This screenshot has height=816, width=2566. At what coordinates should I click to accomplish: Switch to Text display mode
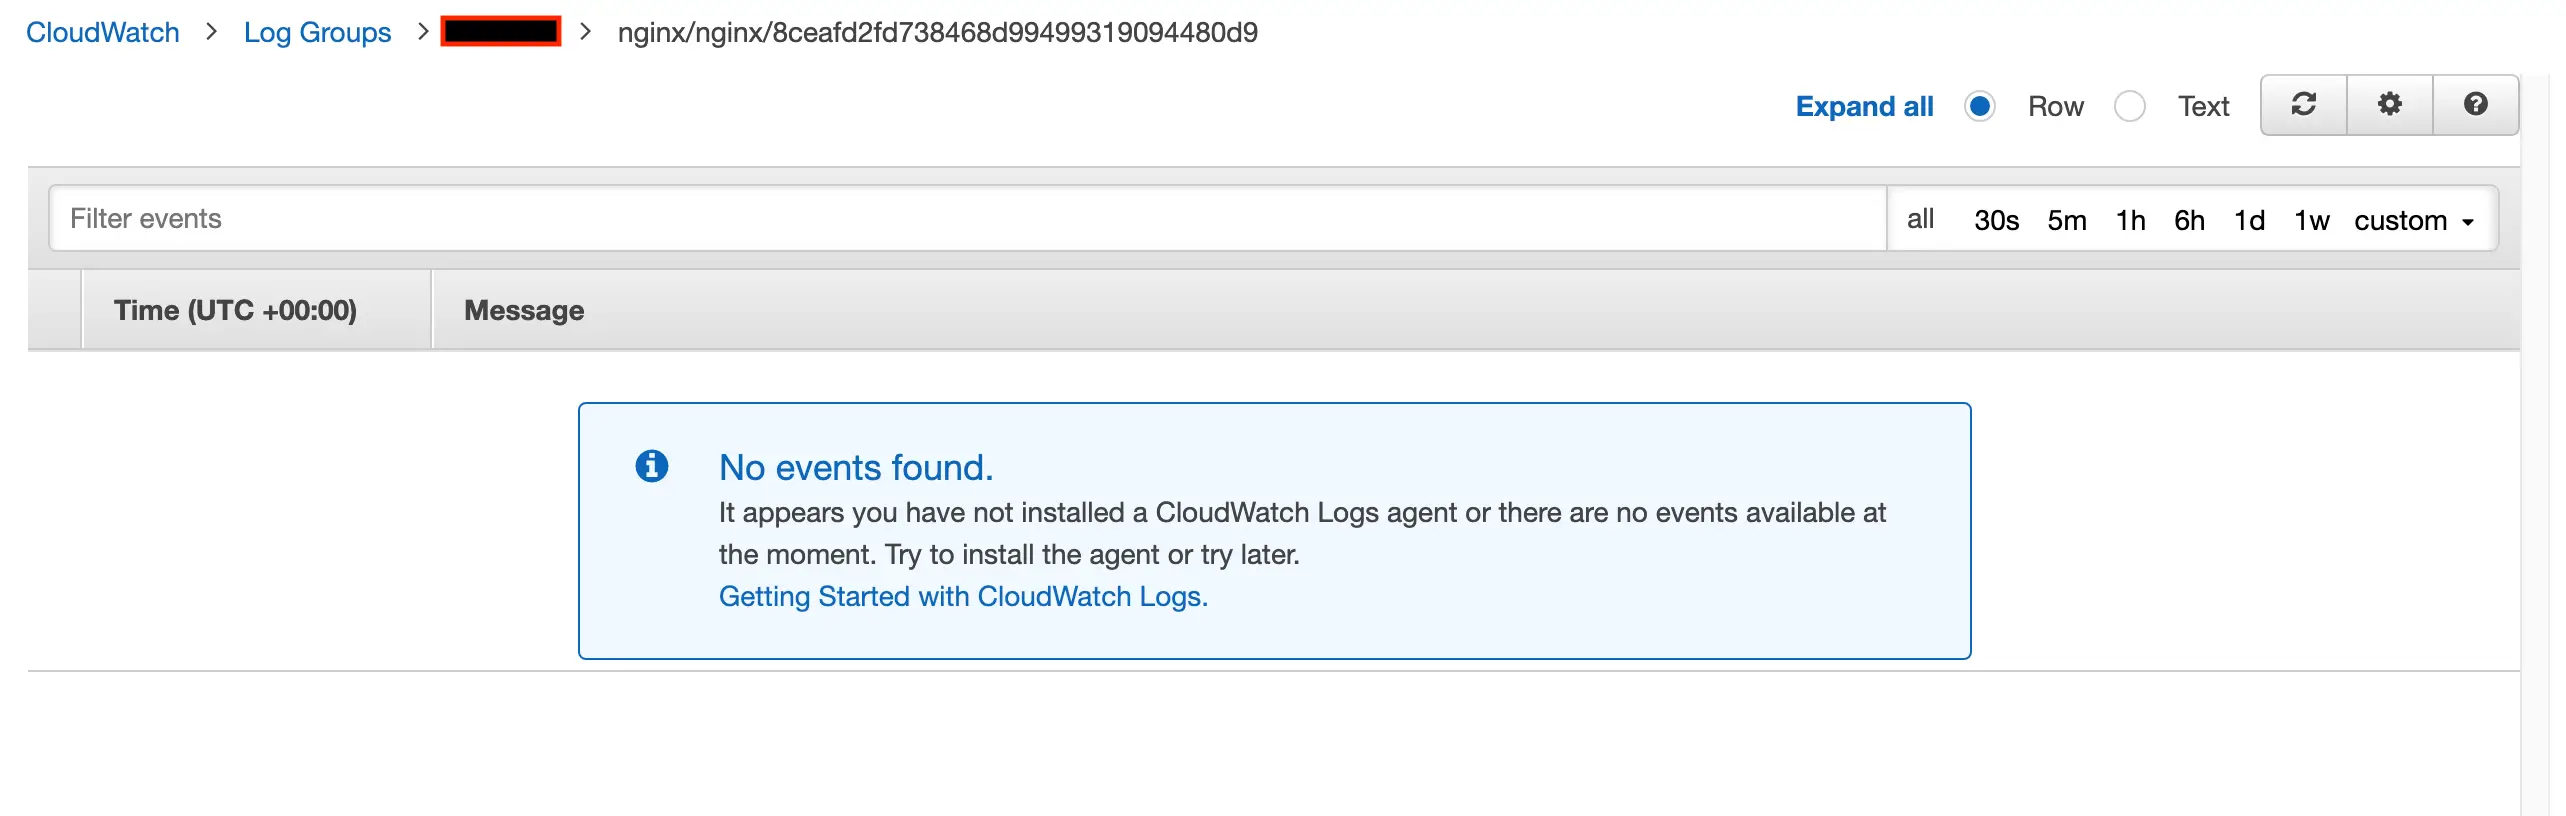pos(2131,106)
